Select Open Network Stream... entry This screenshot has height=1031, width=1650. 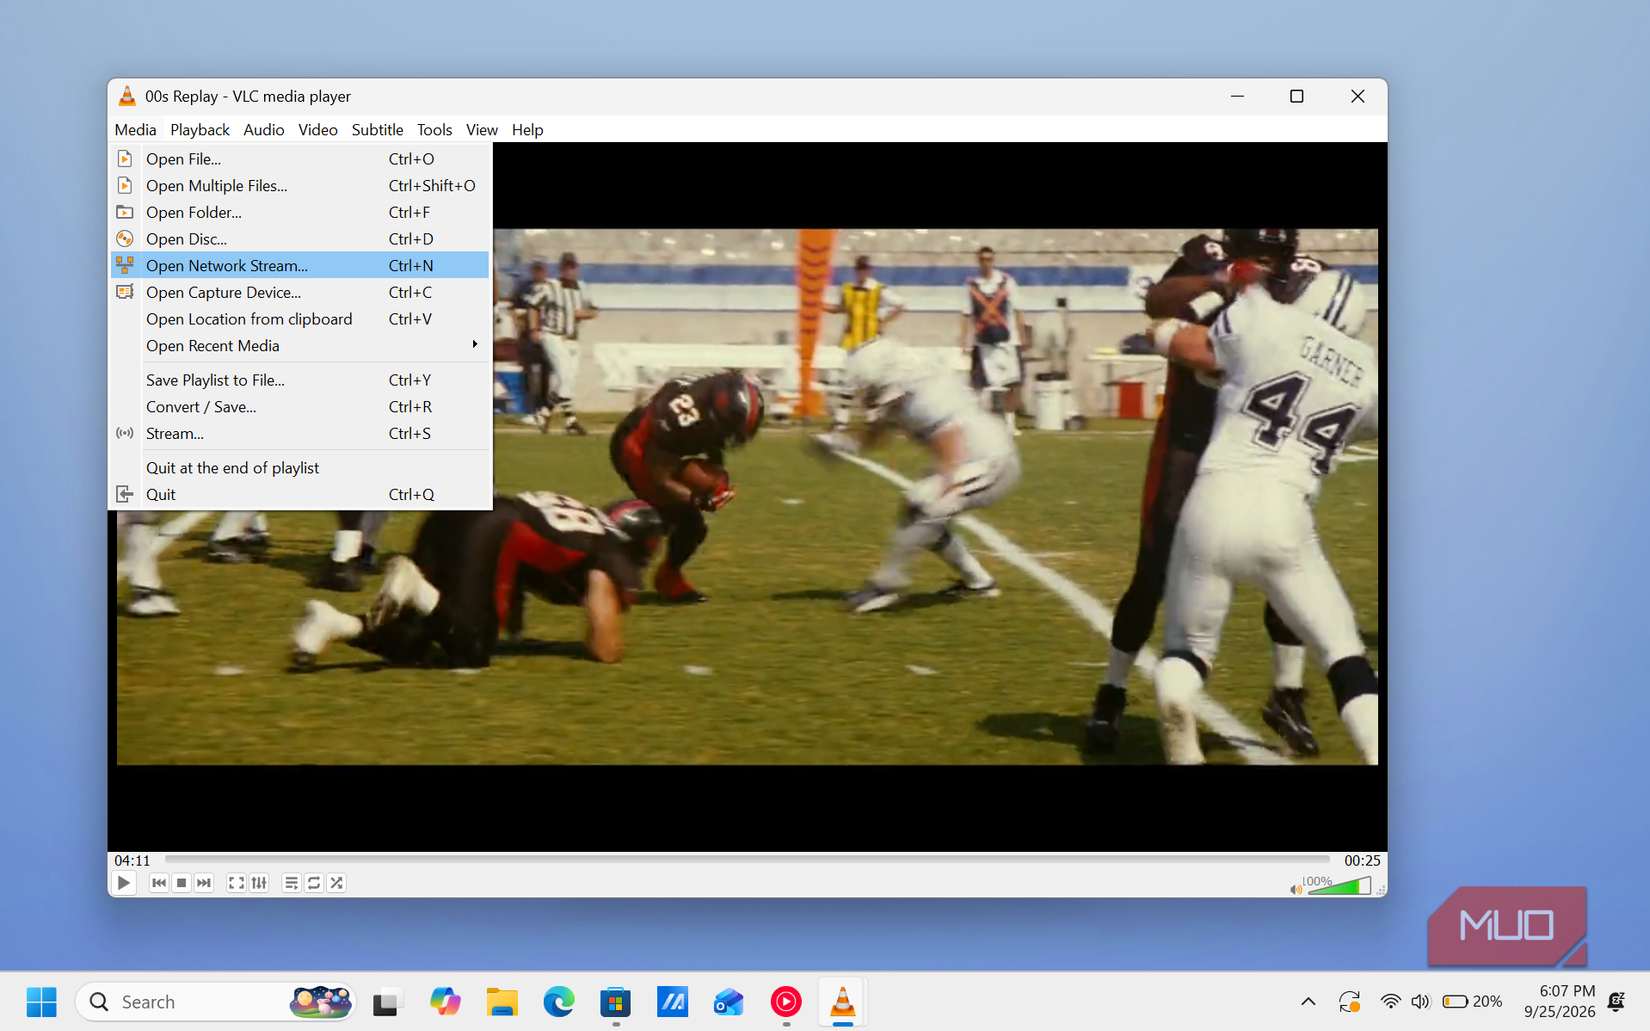[x=300, y=266]
